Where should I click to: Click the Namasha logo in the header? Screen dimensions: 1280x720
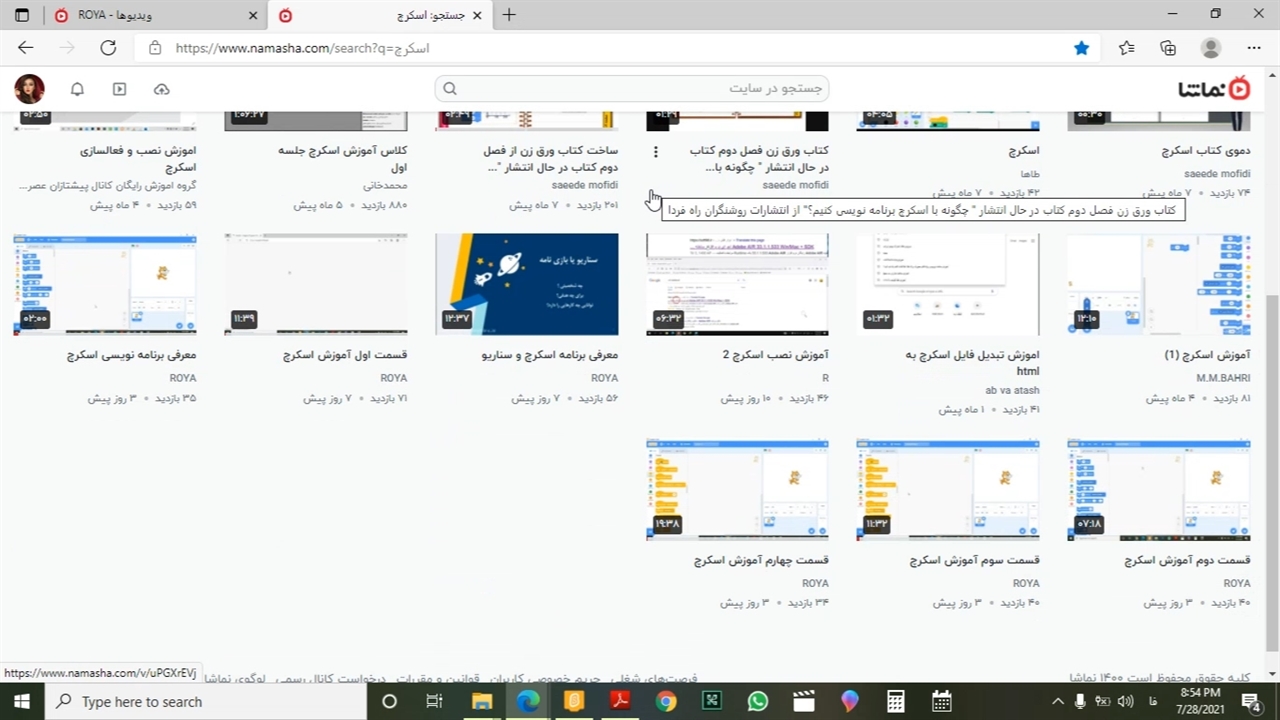point(1214,89)
